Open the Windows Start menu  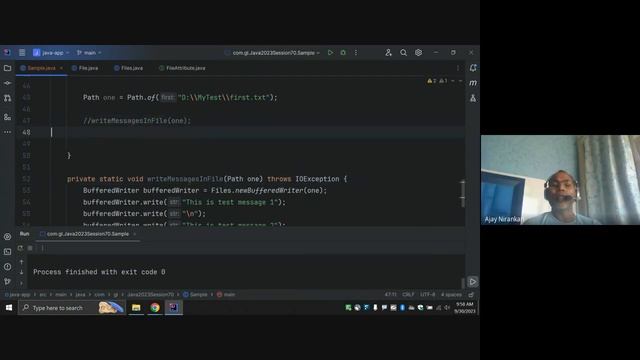[x=9, y=308]
